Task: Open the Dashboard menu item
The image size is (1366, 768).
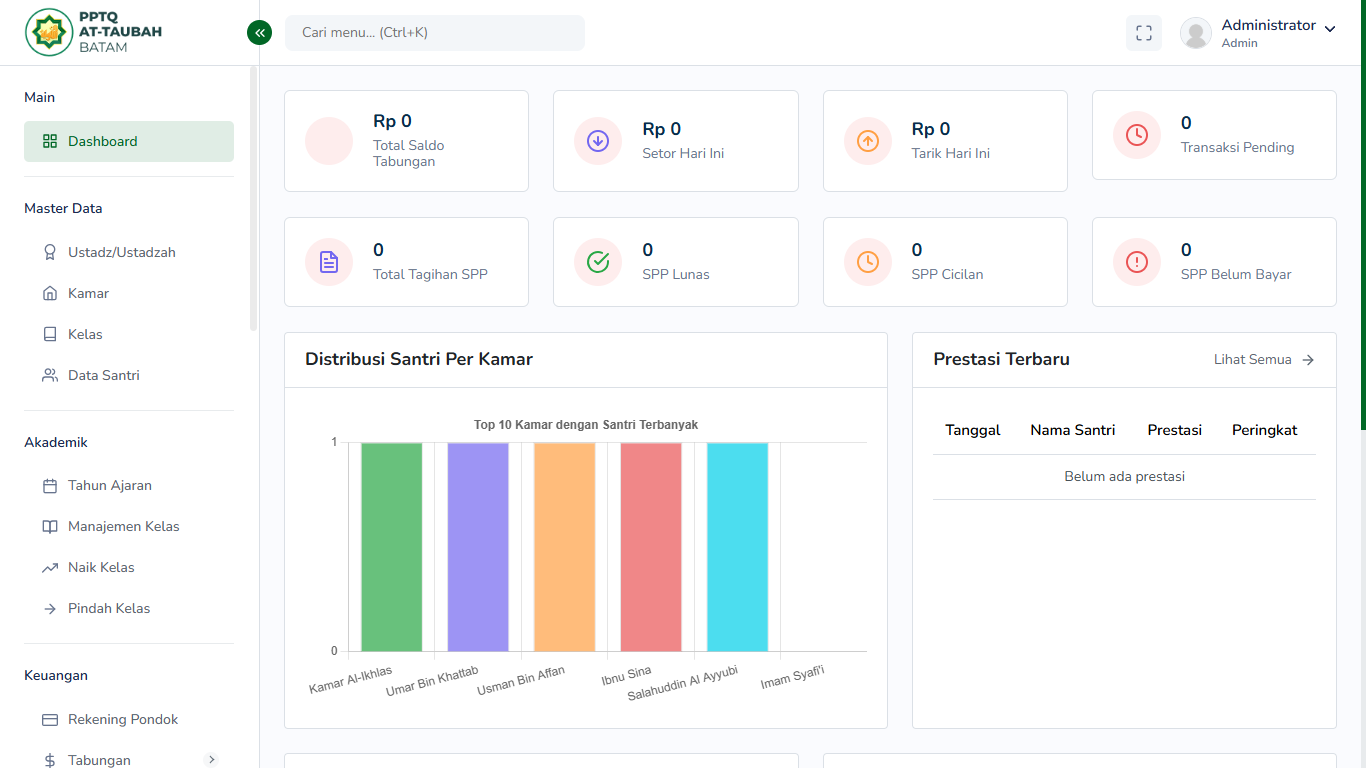Action: click(x=129, y=141)
